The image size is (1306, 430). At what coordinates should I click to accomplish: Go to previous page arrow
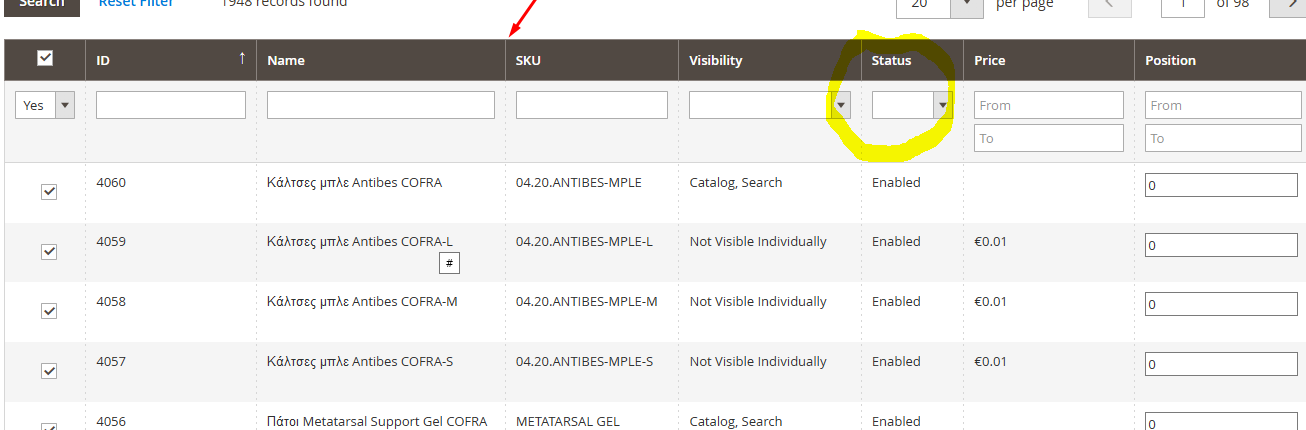pos(1112,5)
